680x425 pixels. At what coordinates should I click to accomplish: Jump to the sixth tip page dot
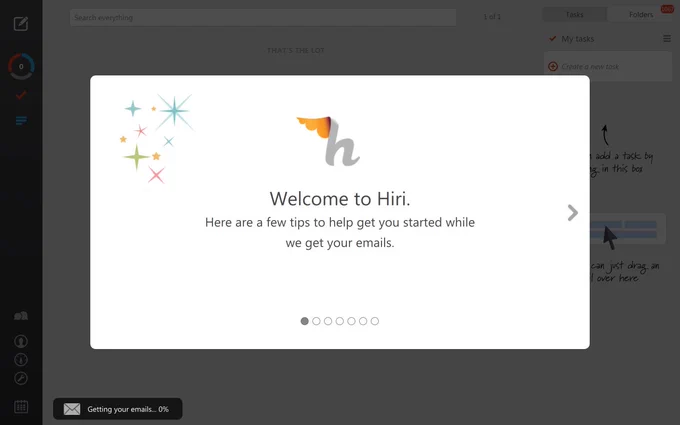click(x=363, y=321)
